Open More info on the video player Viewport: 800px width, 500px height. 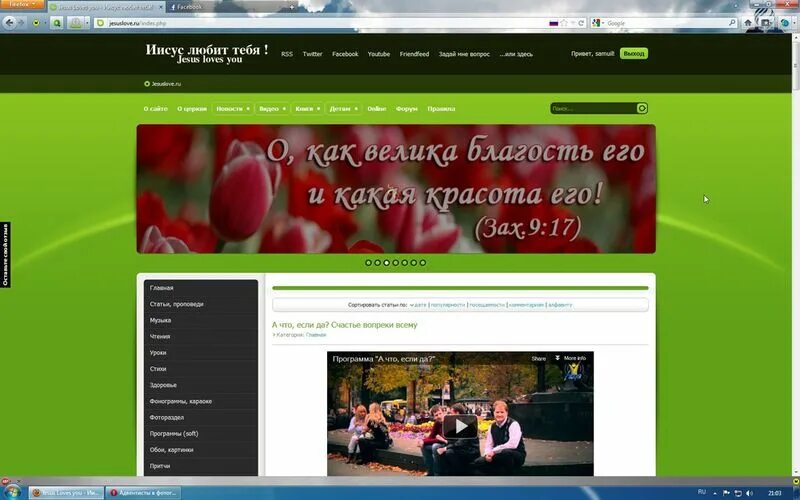pyautogui.click(x=570, y=358)
